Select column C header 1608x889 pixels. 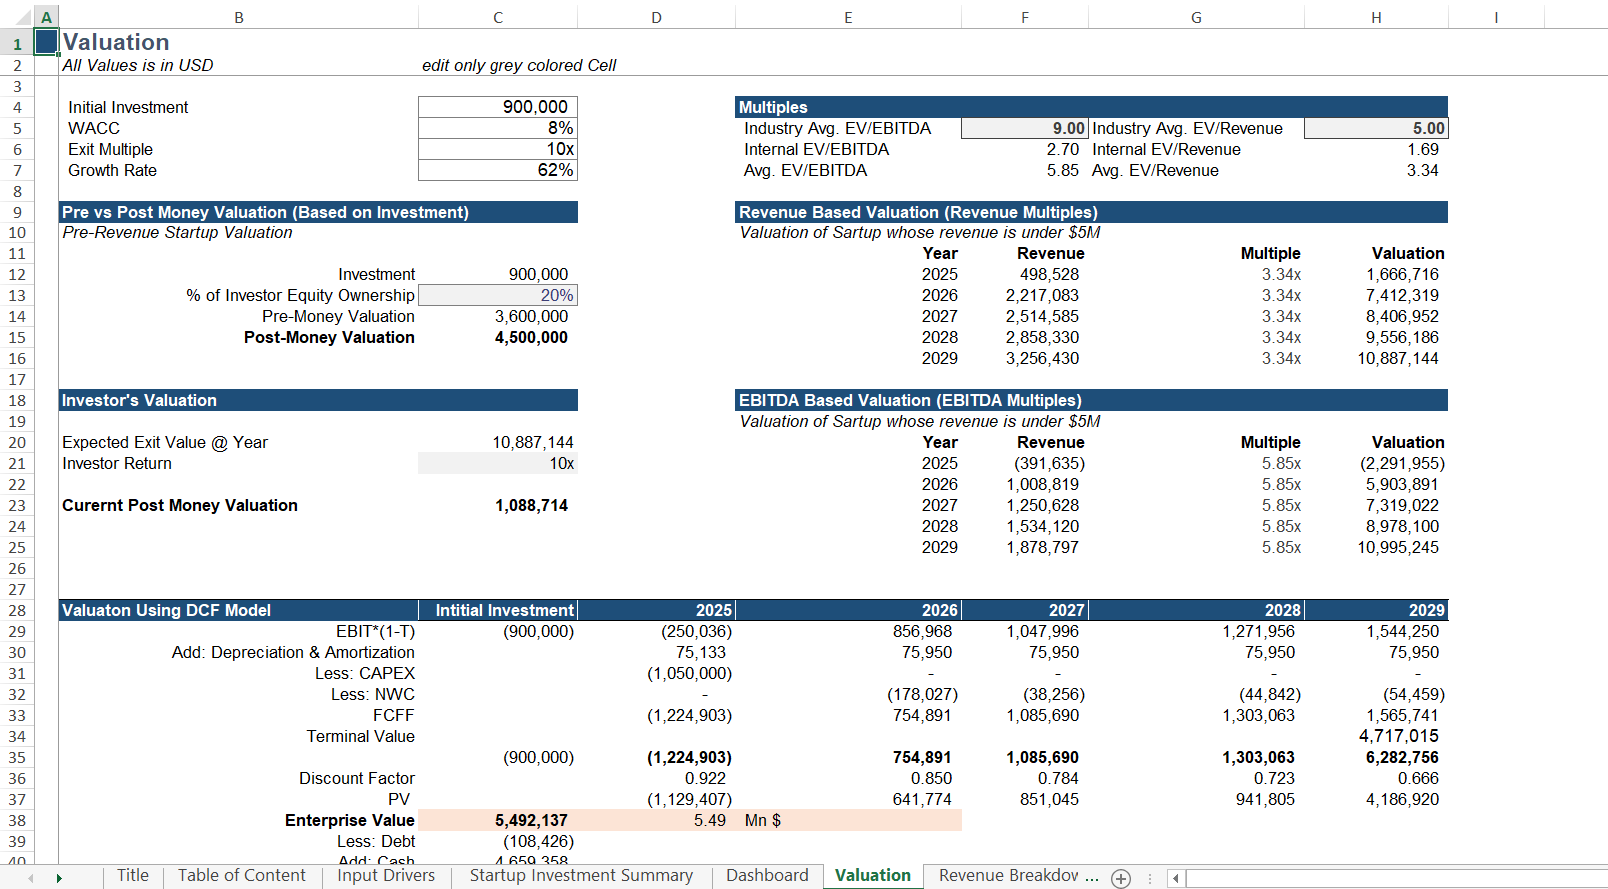498,17
